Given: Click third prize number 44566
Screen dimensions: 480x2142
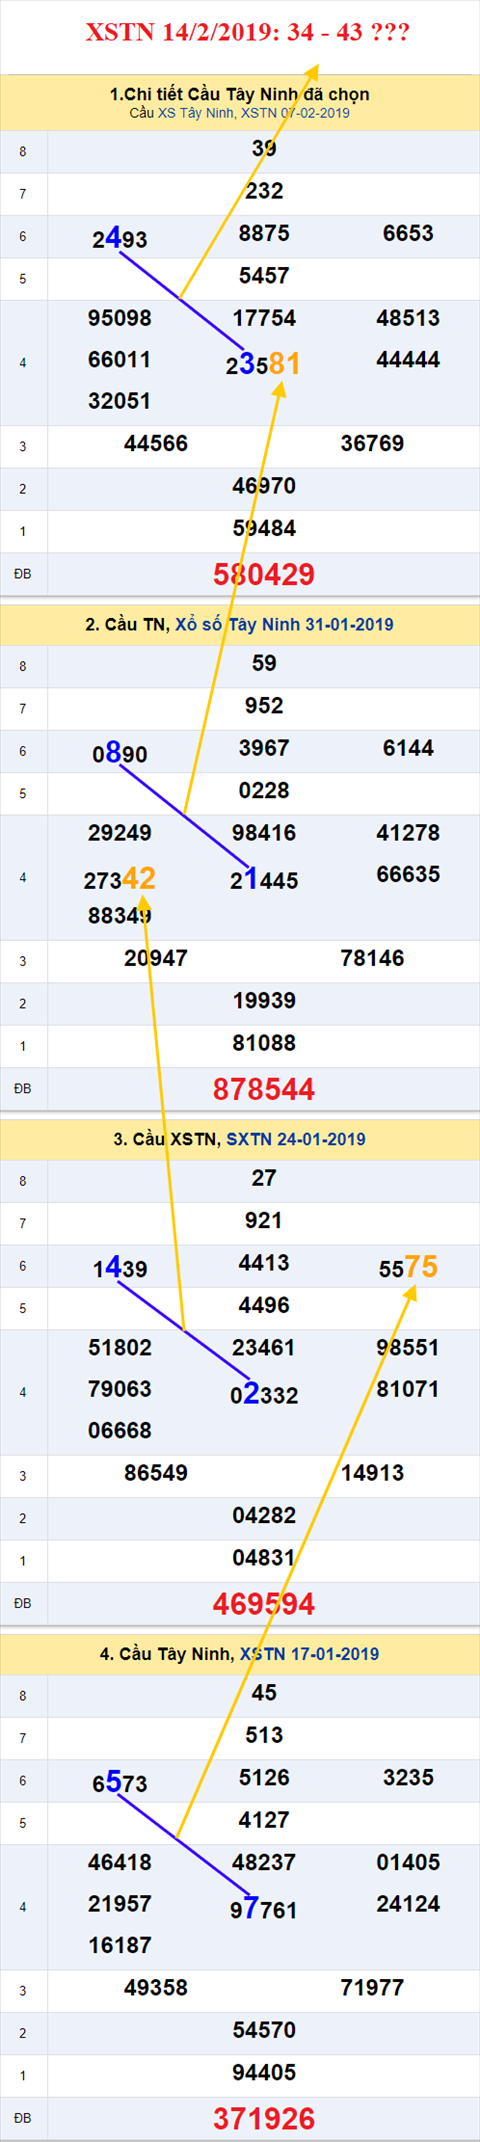Looking at the screenshot, I should 156,443.
